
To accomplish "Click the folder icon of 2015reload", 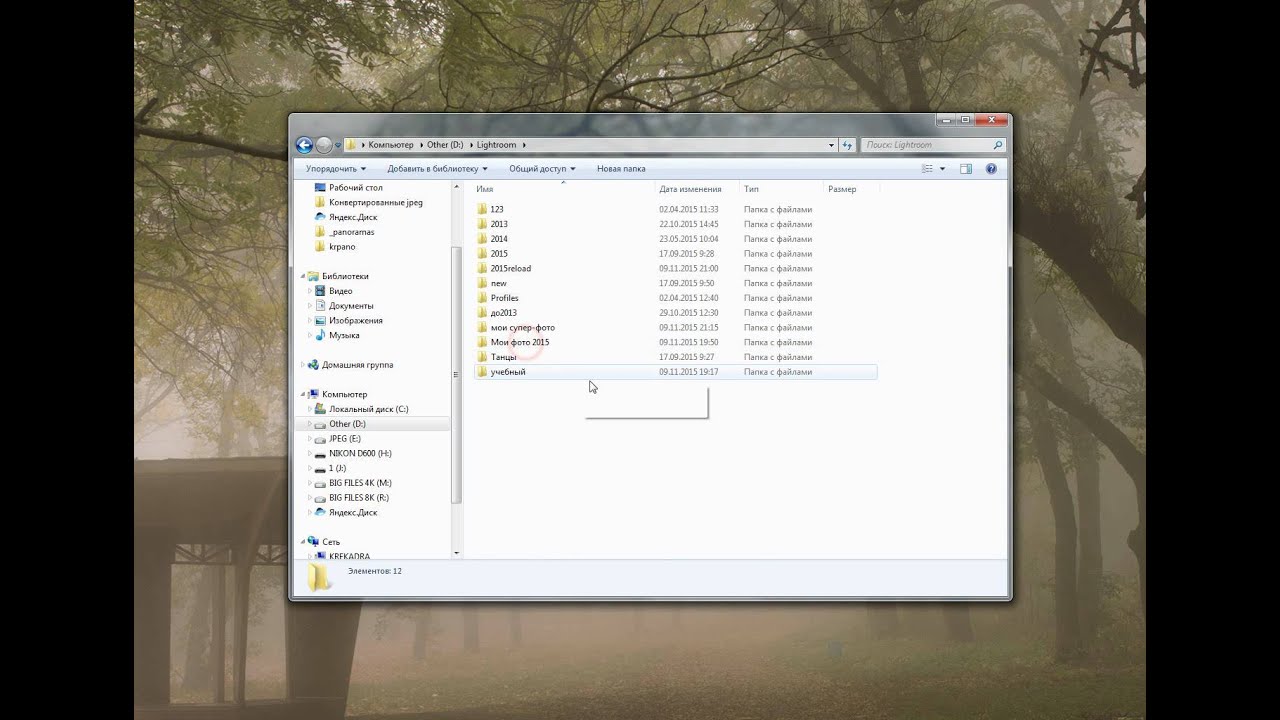I will coord(482,268).
